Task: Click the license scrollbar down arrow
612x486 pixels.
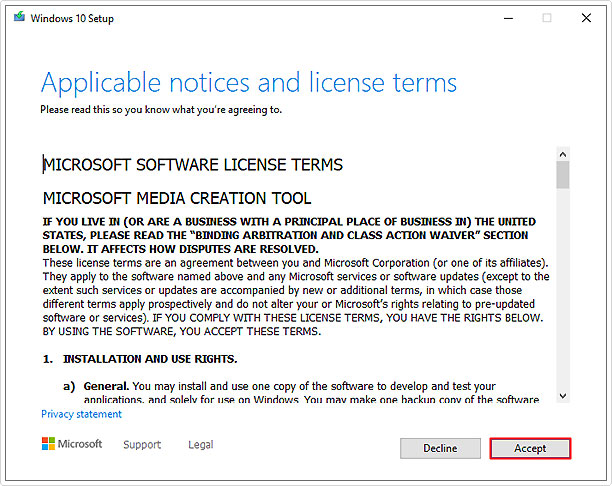Action: coord(562,396)
